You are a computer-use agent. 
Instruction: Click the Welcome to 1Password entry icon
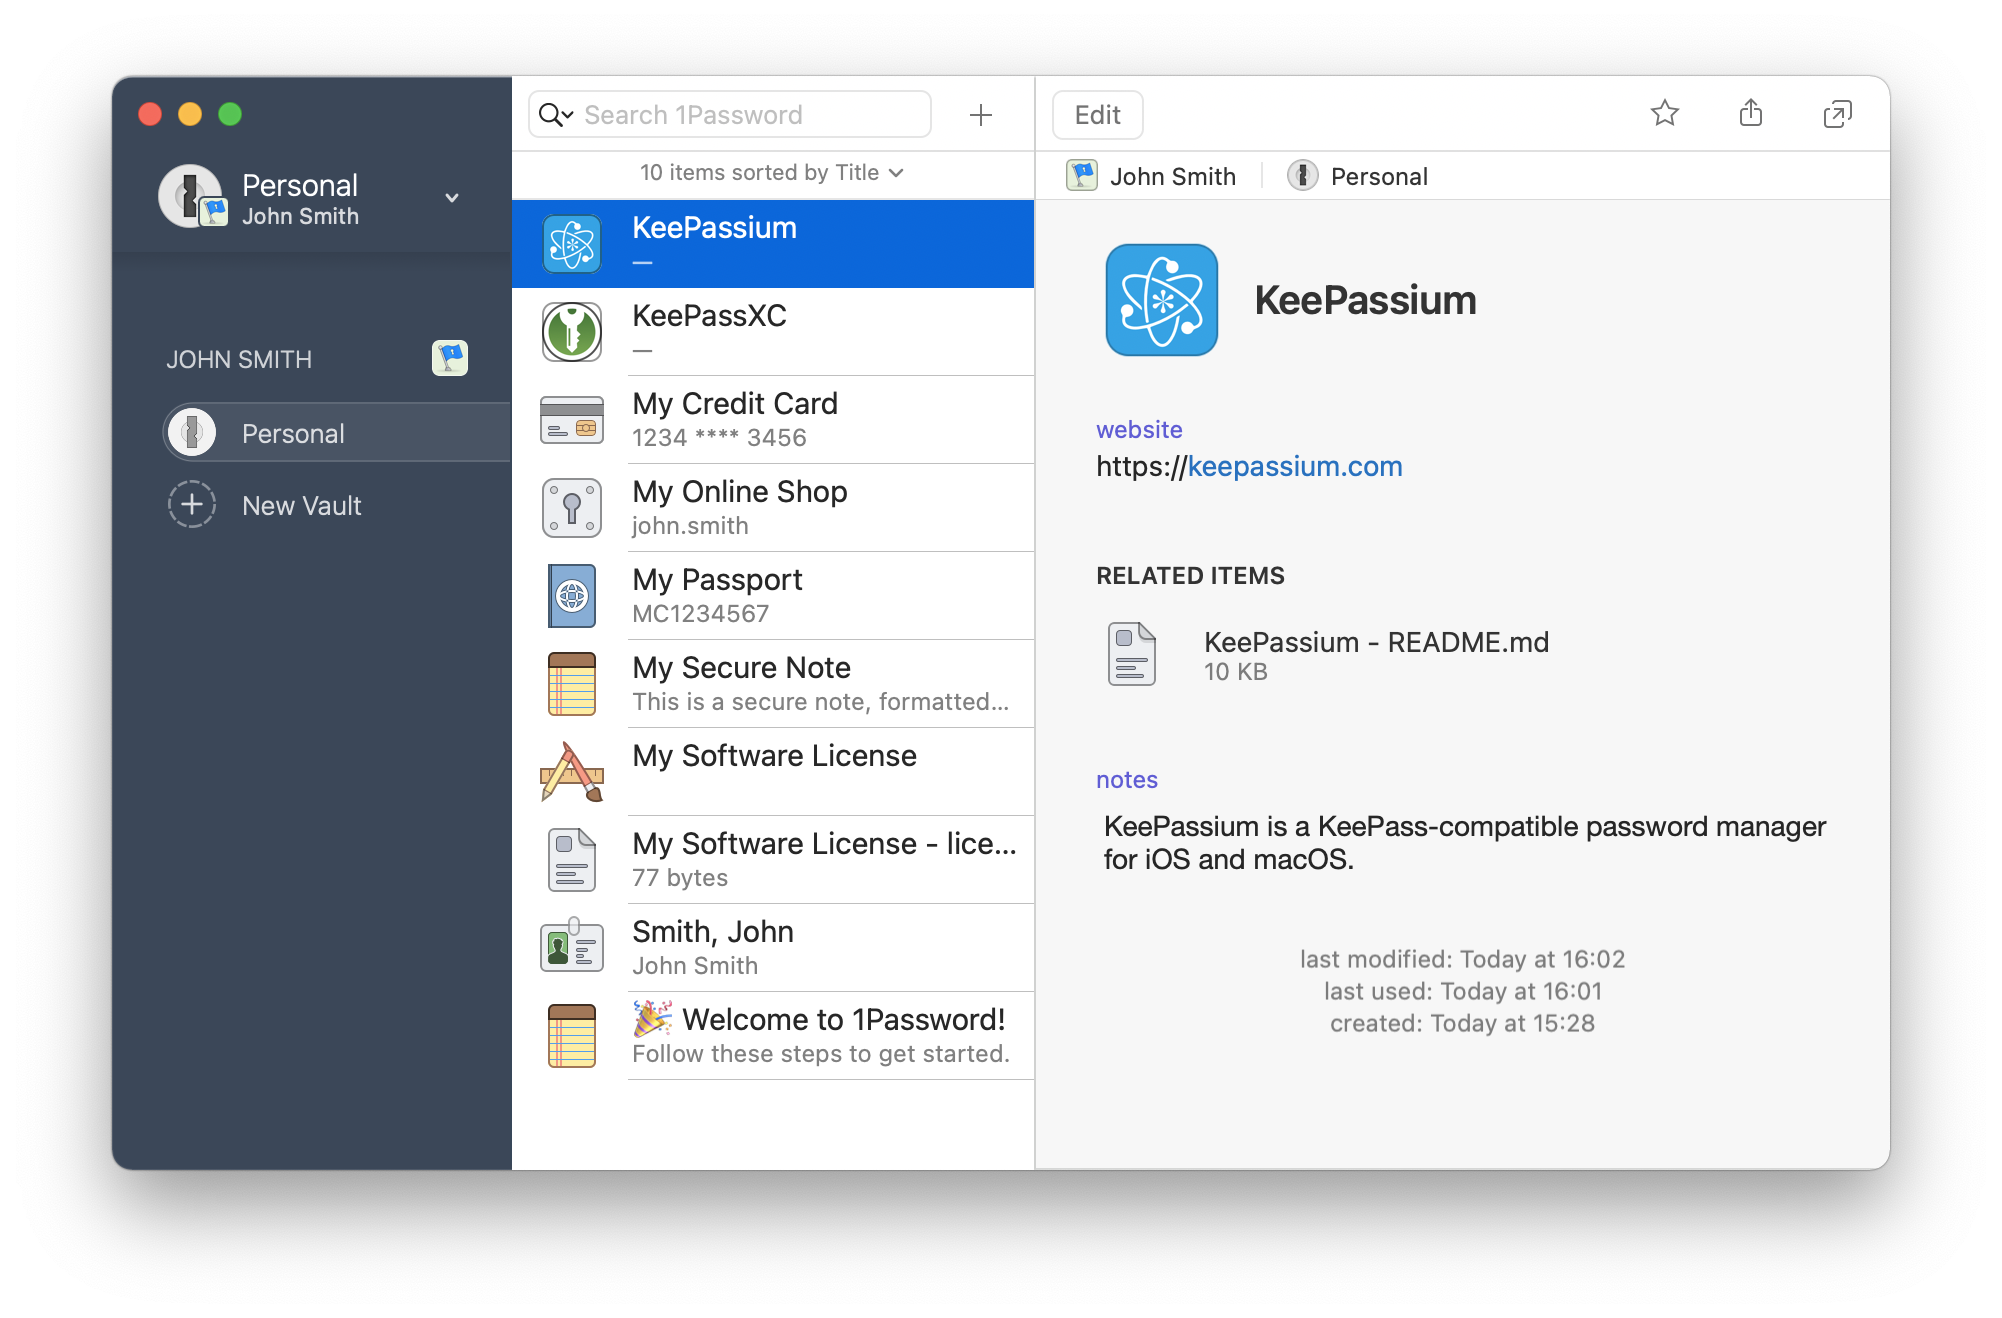tap(572, 1036)
